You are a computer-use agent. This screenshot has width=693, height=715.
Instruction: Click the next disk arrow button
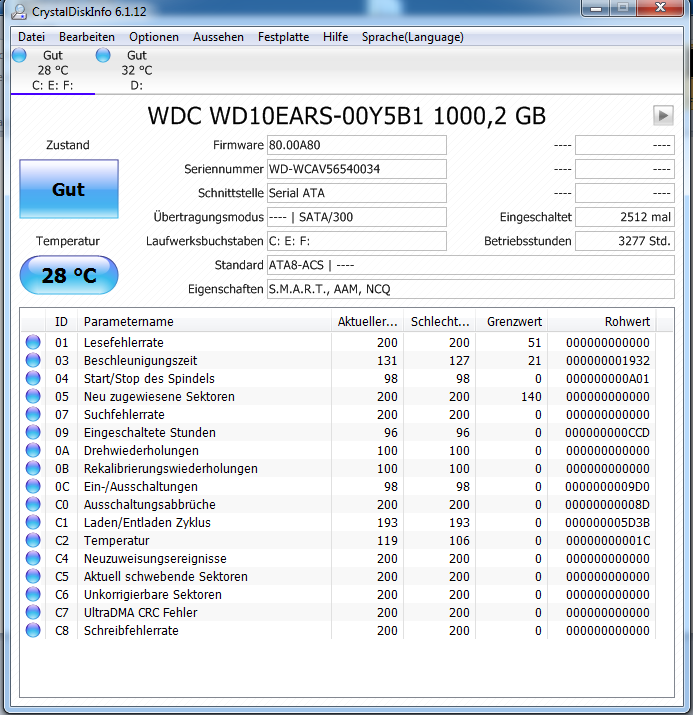coord(663,115)
